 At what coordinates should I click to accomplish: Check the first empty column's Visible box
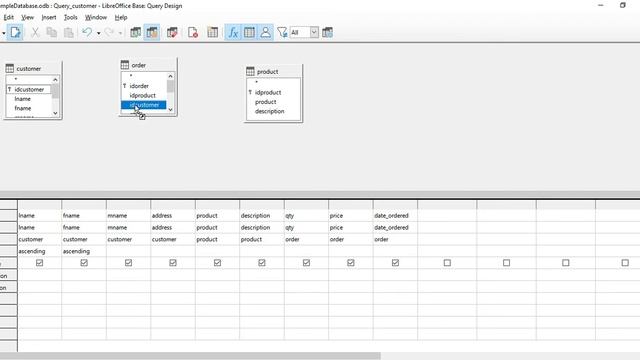coord(447,263)
